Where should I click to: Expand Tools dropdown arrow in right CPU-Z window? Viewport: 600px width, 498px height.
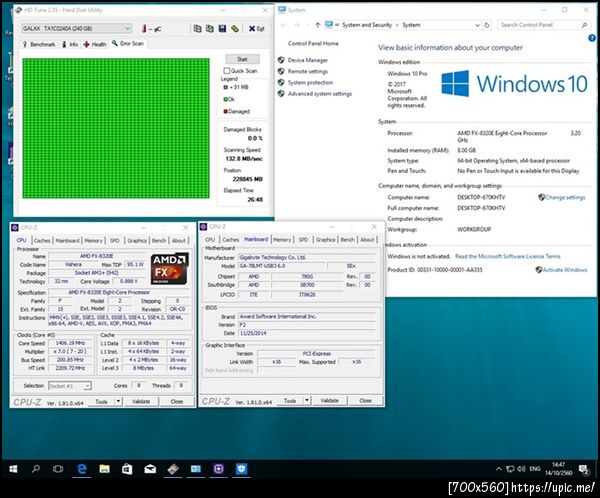(307, 400)
